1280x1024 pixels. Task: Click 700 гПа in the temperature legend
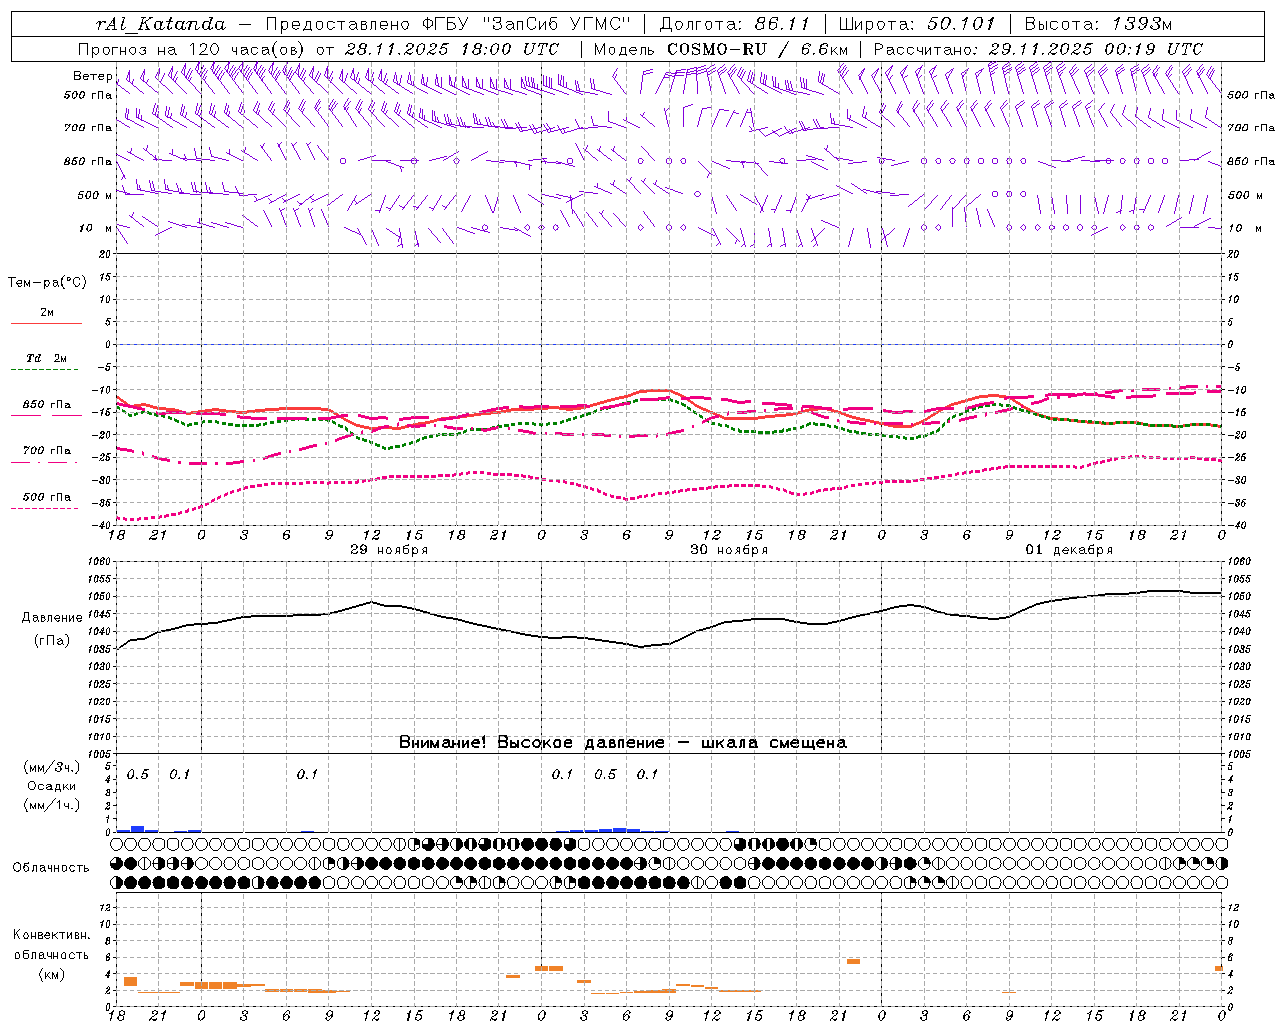click(x=47, y=451)
